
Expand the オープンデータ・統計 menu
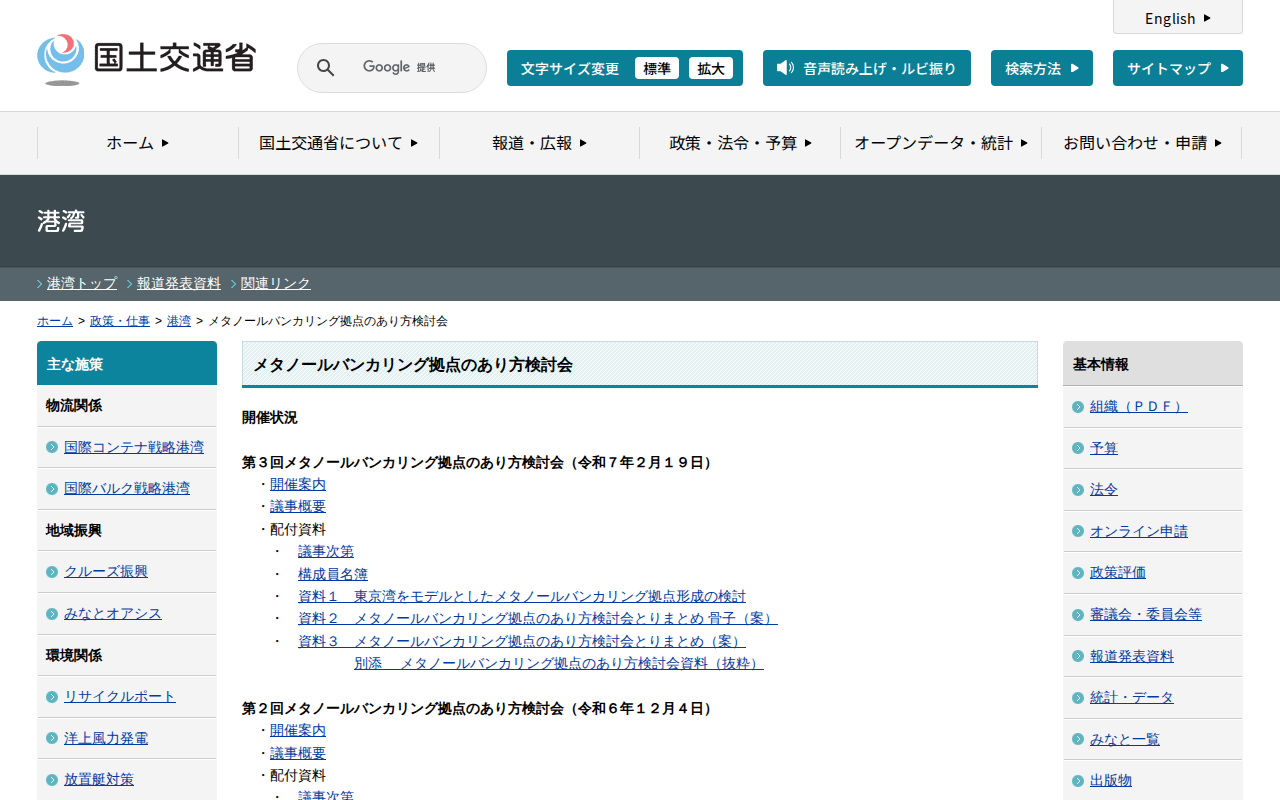tap(940, 143)
